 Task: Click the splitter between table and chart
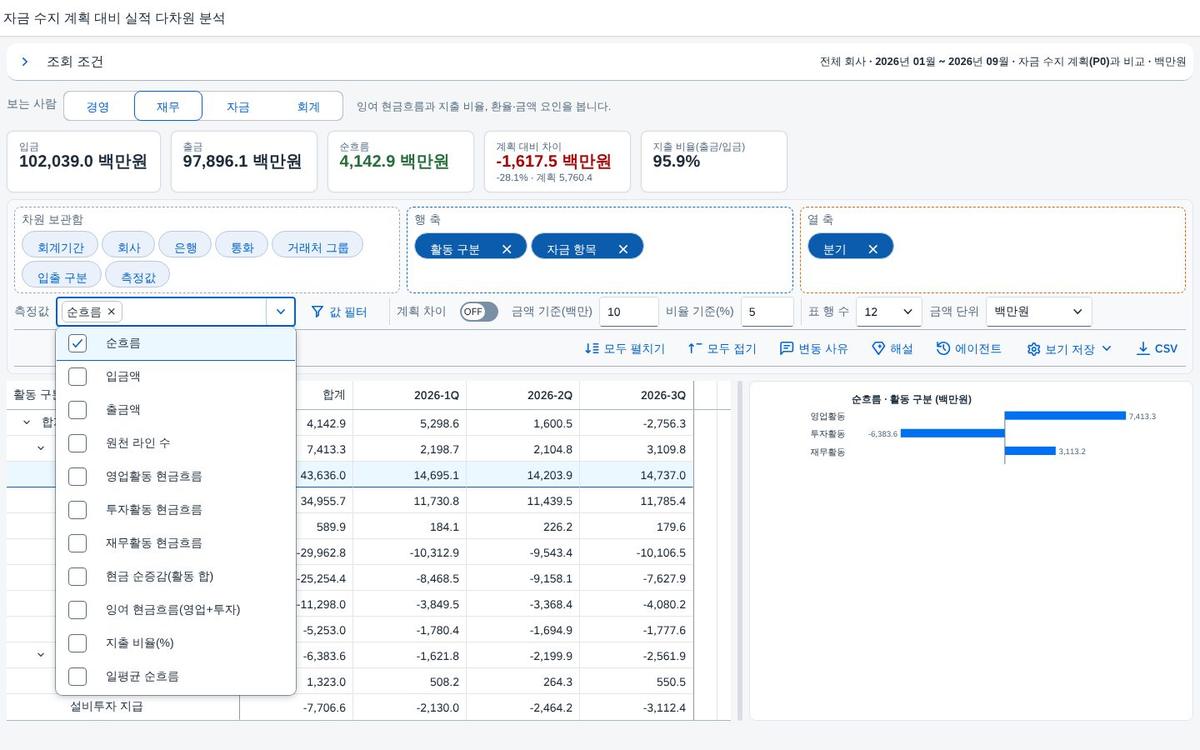tap(740, 550)
